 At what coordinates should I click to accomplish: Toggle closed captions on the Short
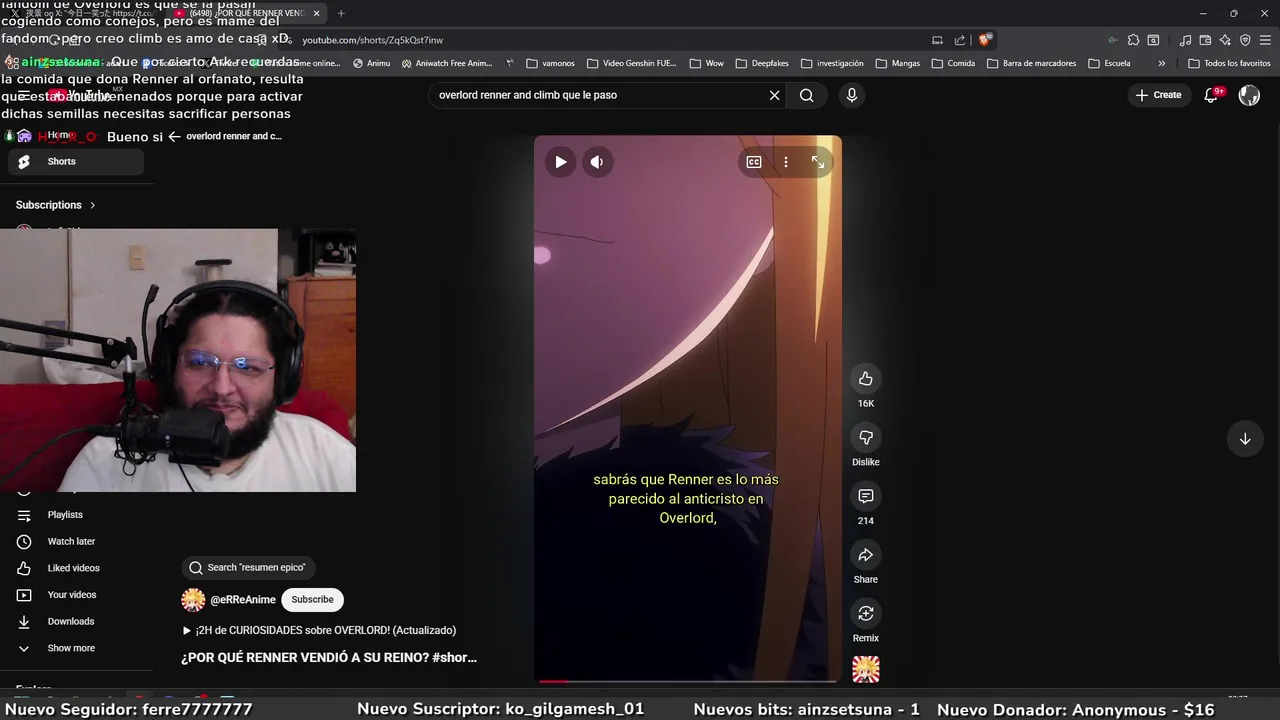(754, 162)
